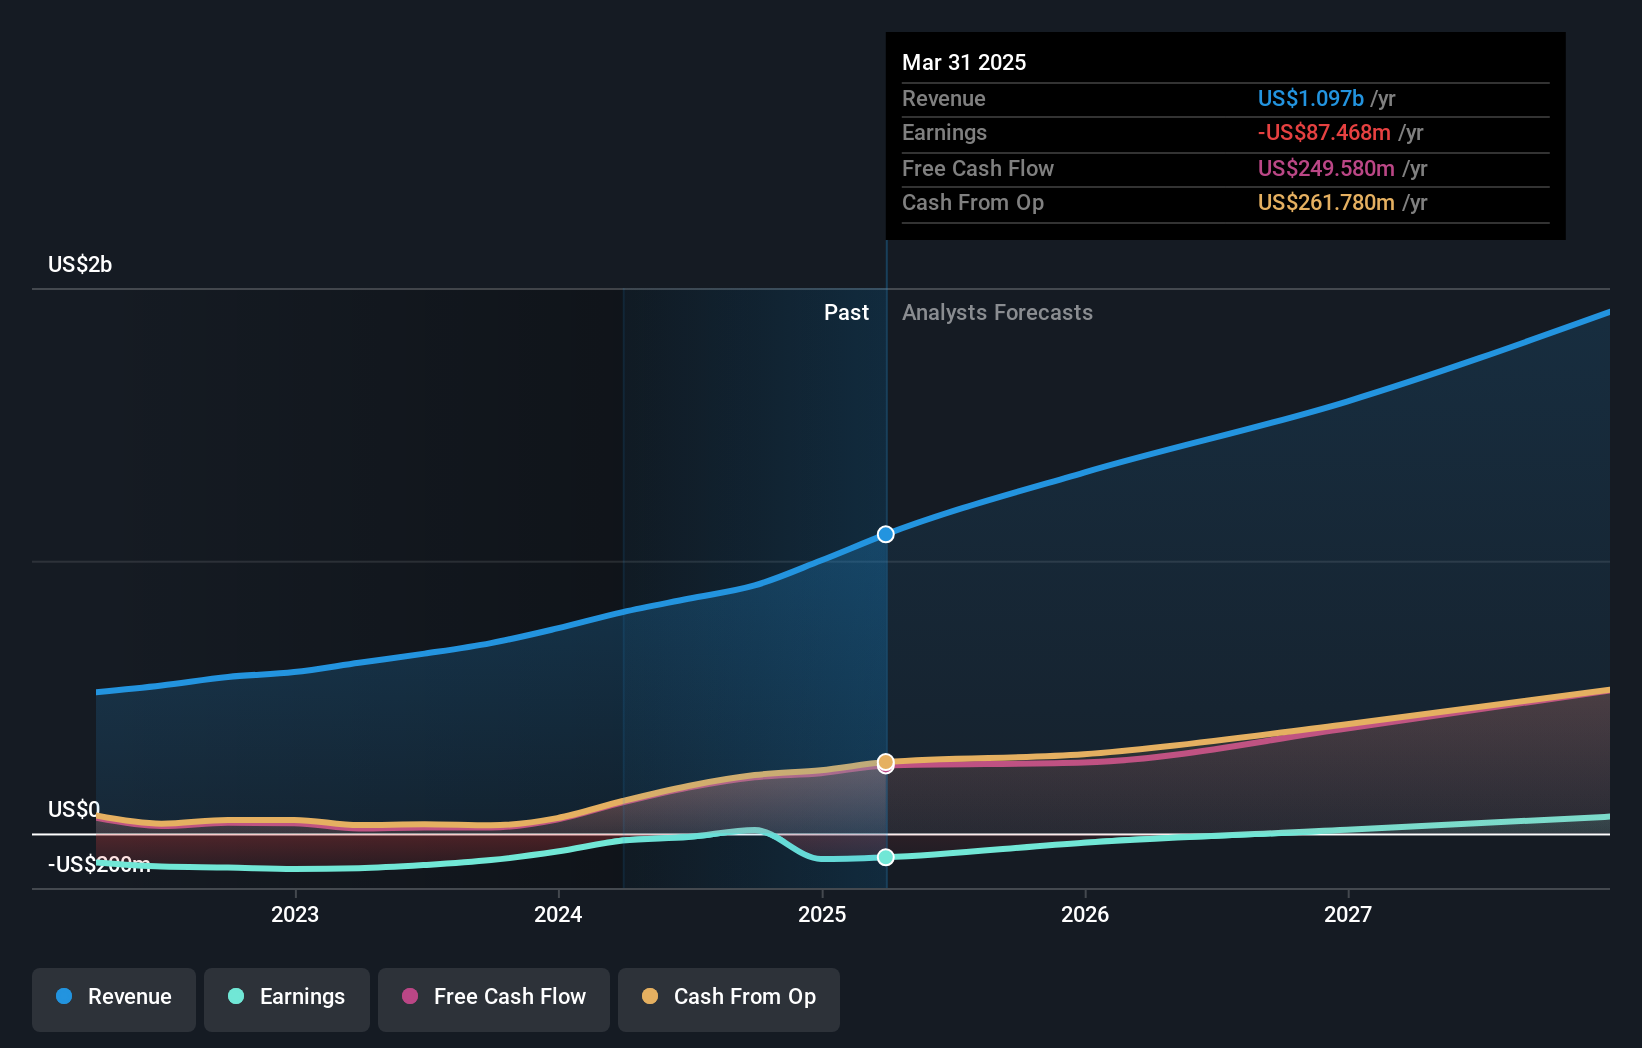Click the 2025 axis label
The width and height of the screenshot is (1642, 1048).
click(x=822, y=914)
